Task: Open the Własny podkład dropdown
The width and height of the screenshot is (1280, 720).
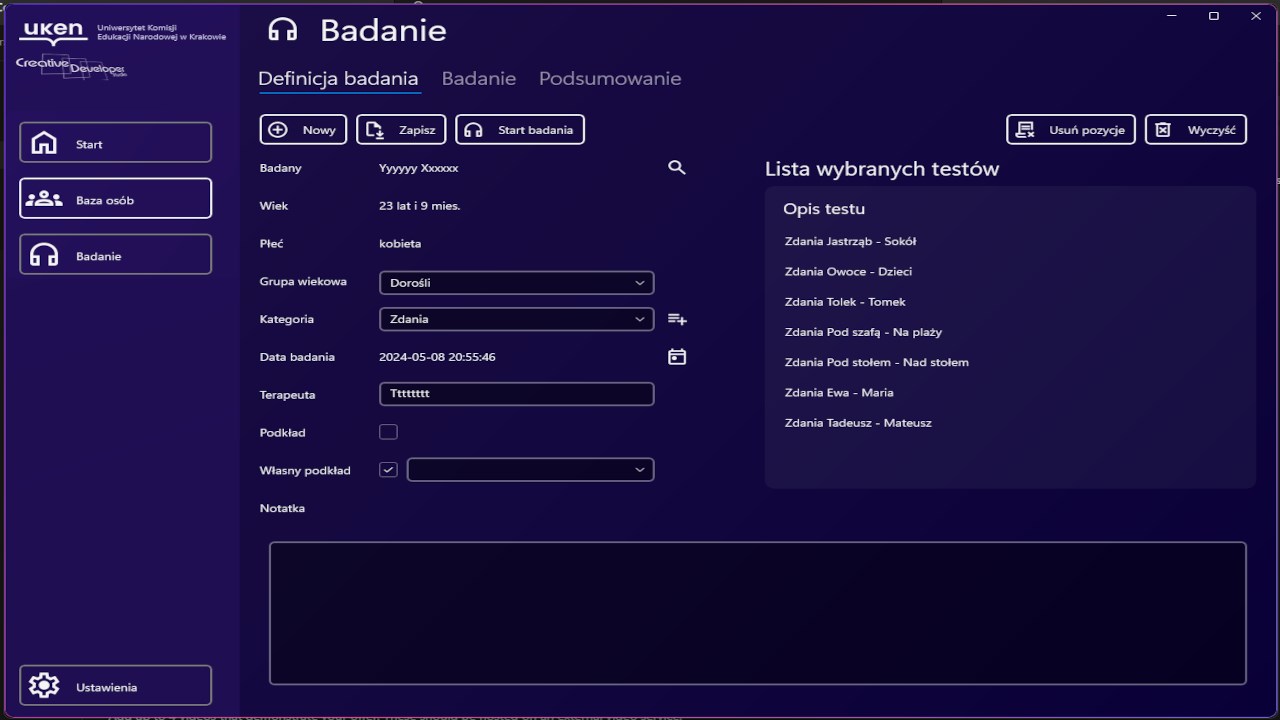Action: [531, 470]
